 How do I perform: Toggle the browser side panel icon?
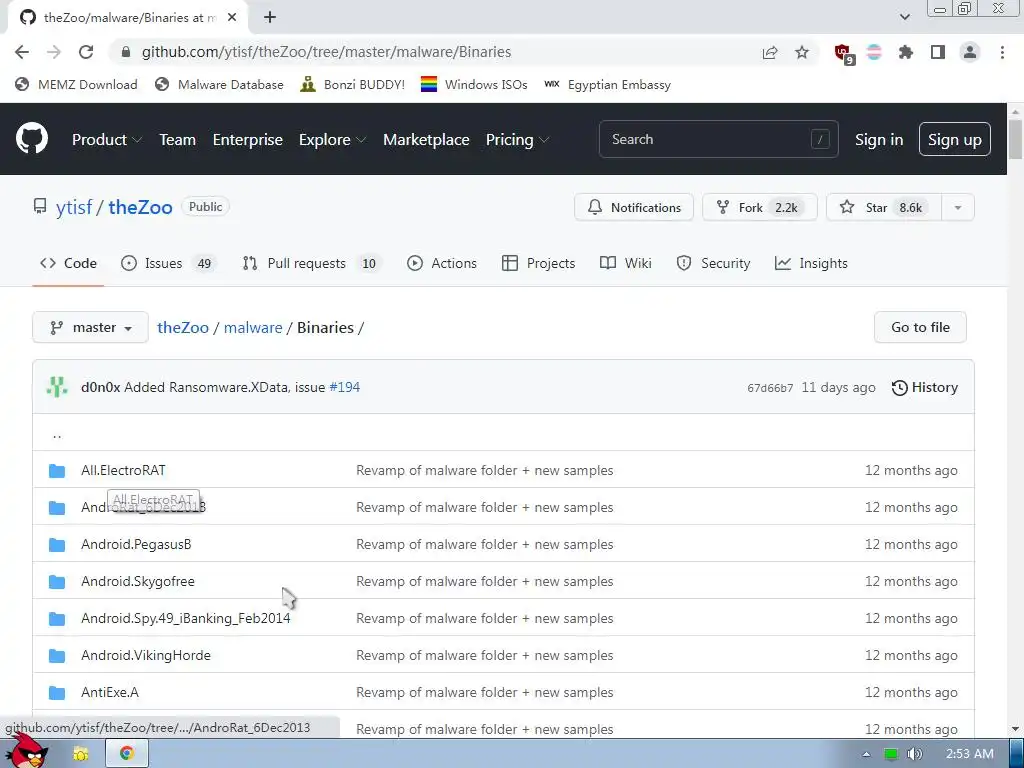pos(938,52)
